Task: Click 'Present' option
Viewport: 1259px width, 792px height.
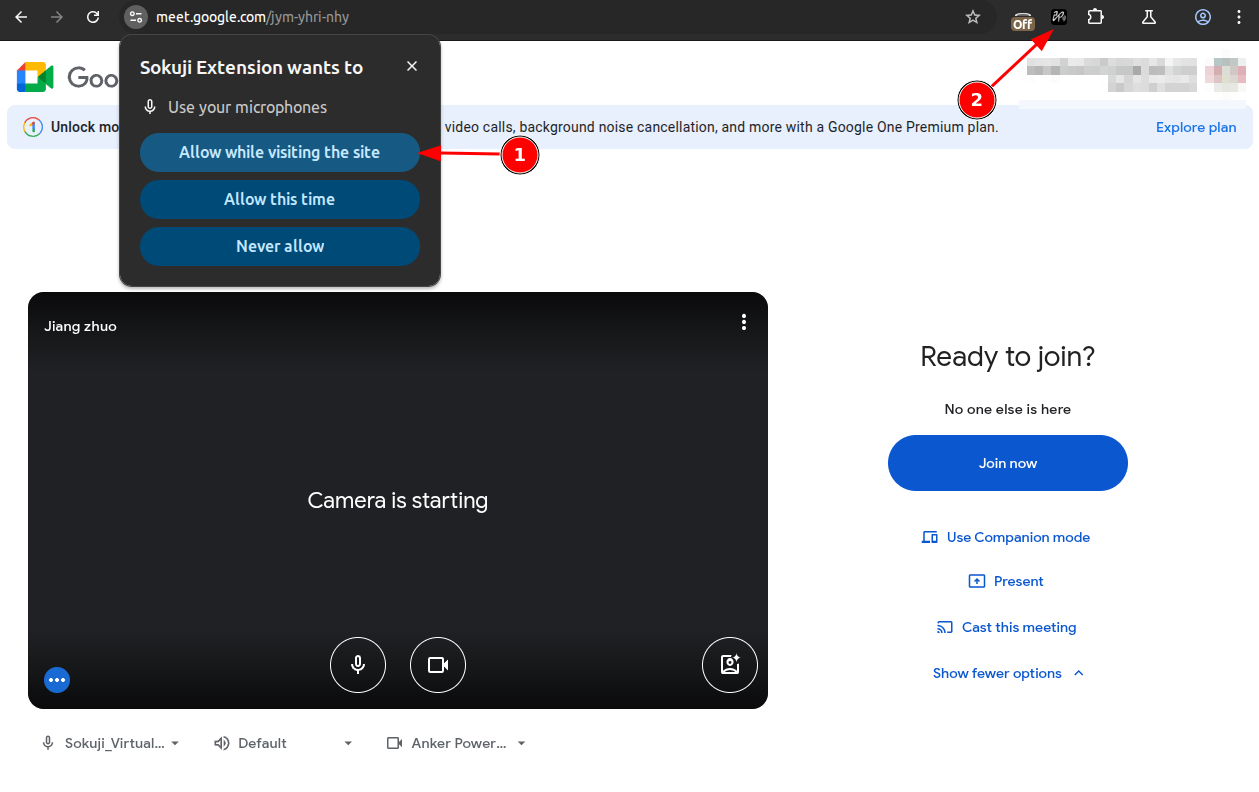Action: pyautogui.click(x=1007, y=581)
